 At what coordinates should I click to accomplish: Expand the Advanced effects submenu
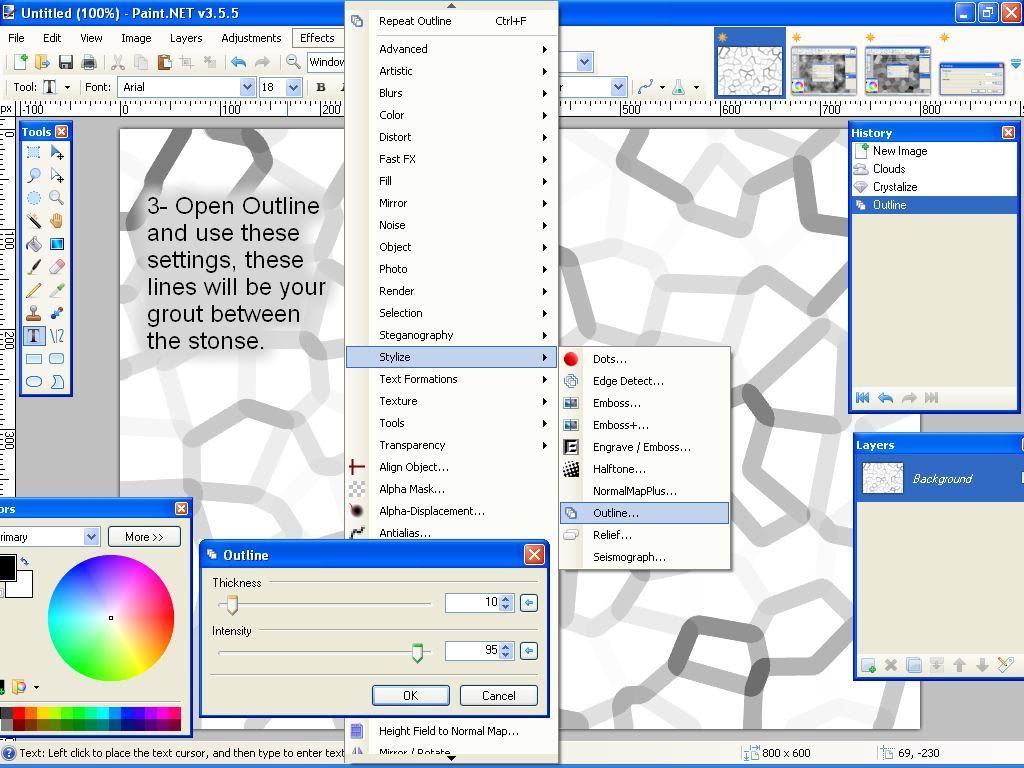(x=452, y=49)
